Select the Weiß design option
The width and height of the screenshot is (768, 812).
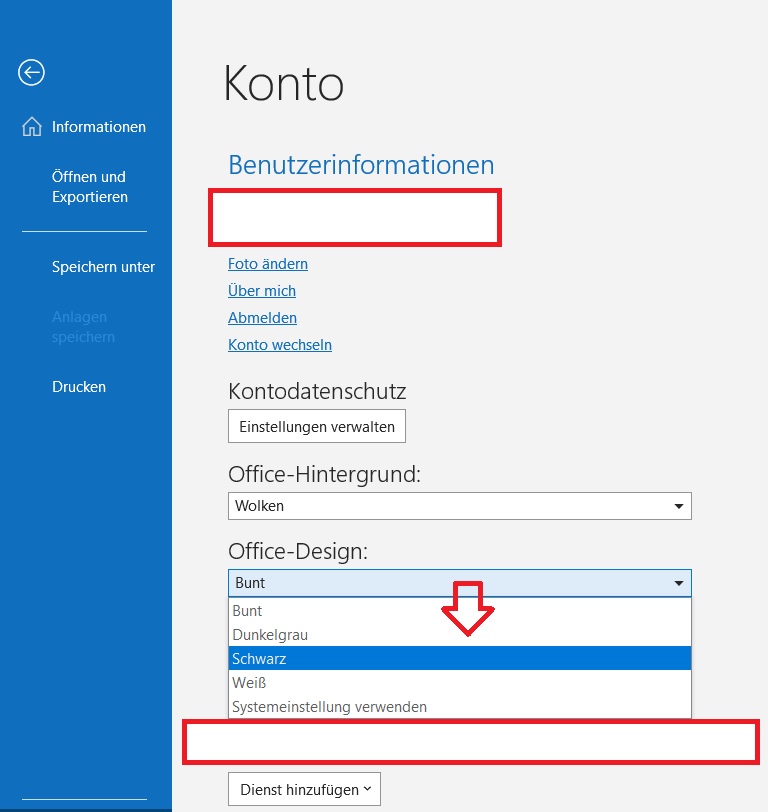[459, 683]
